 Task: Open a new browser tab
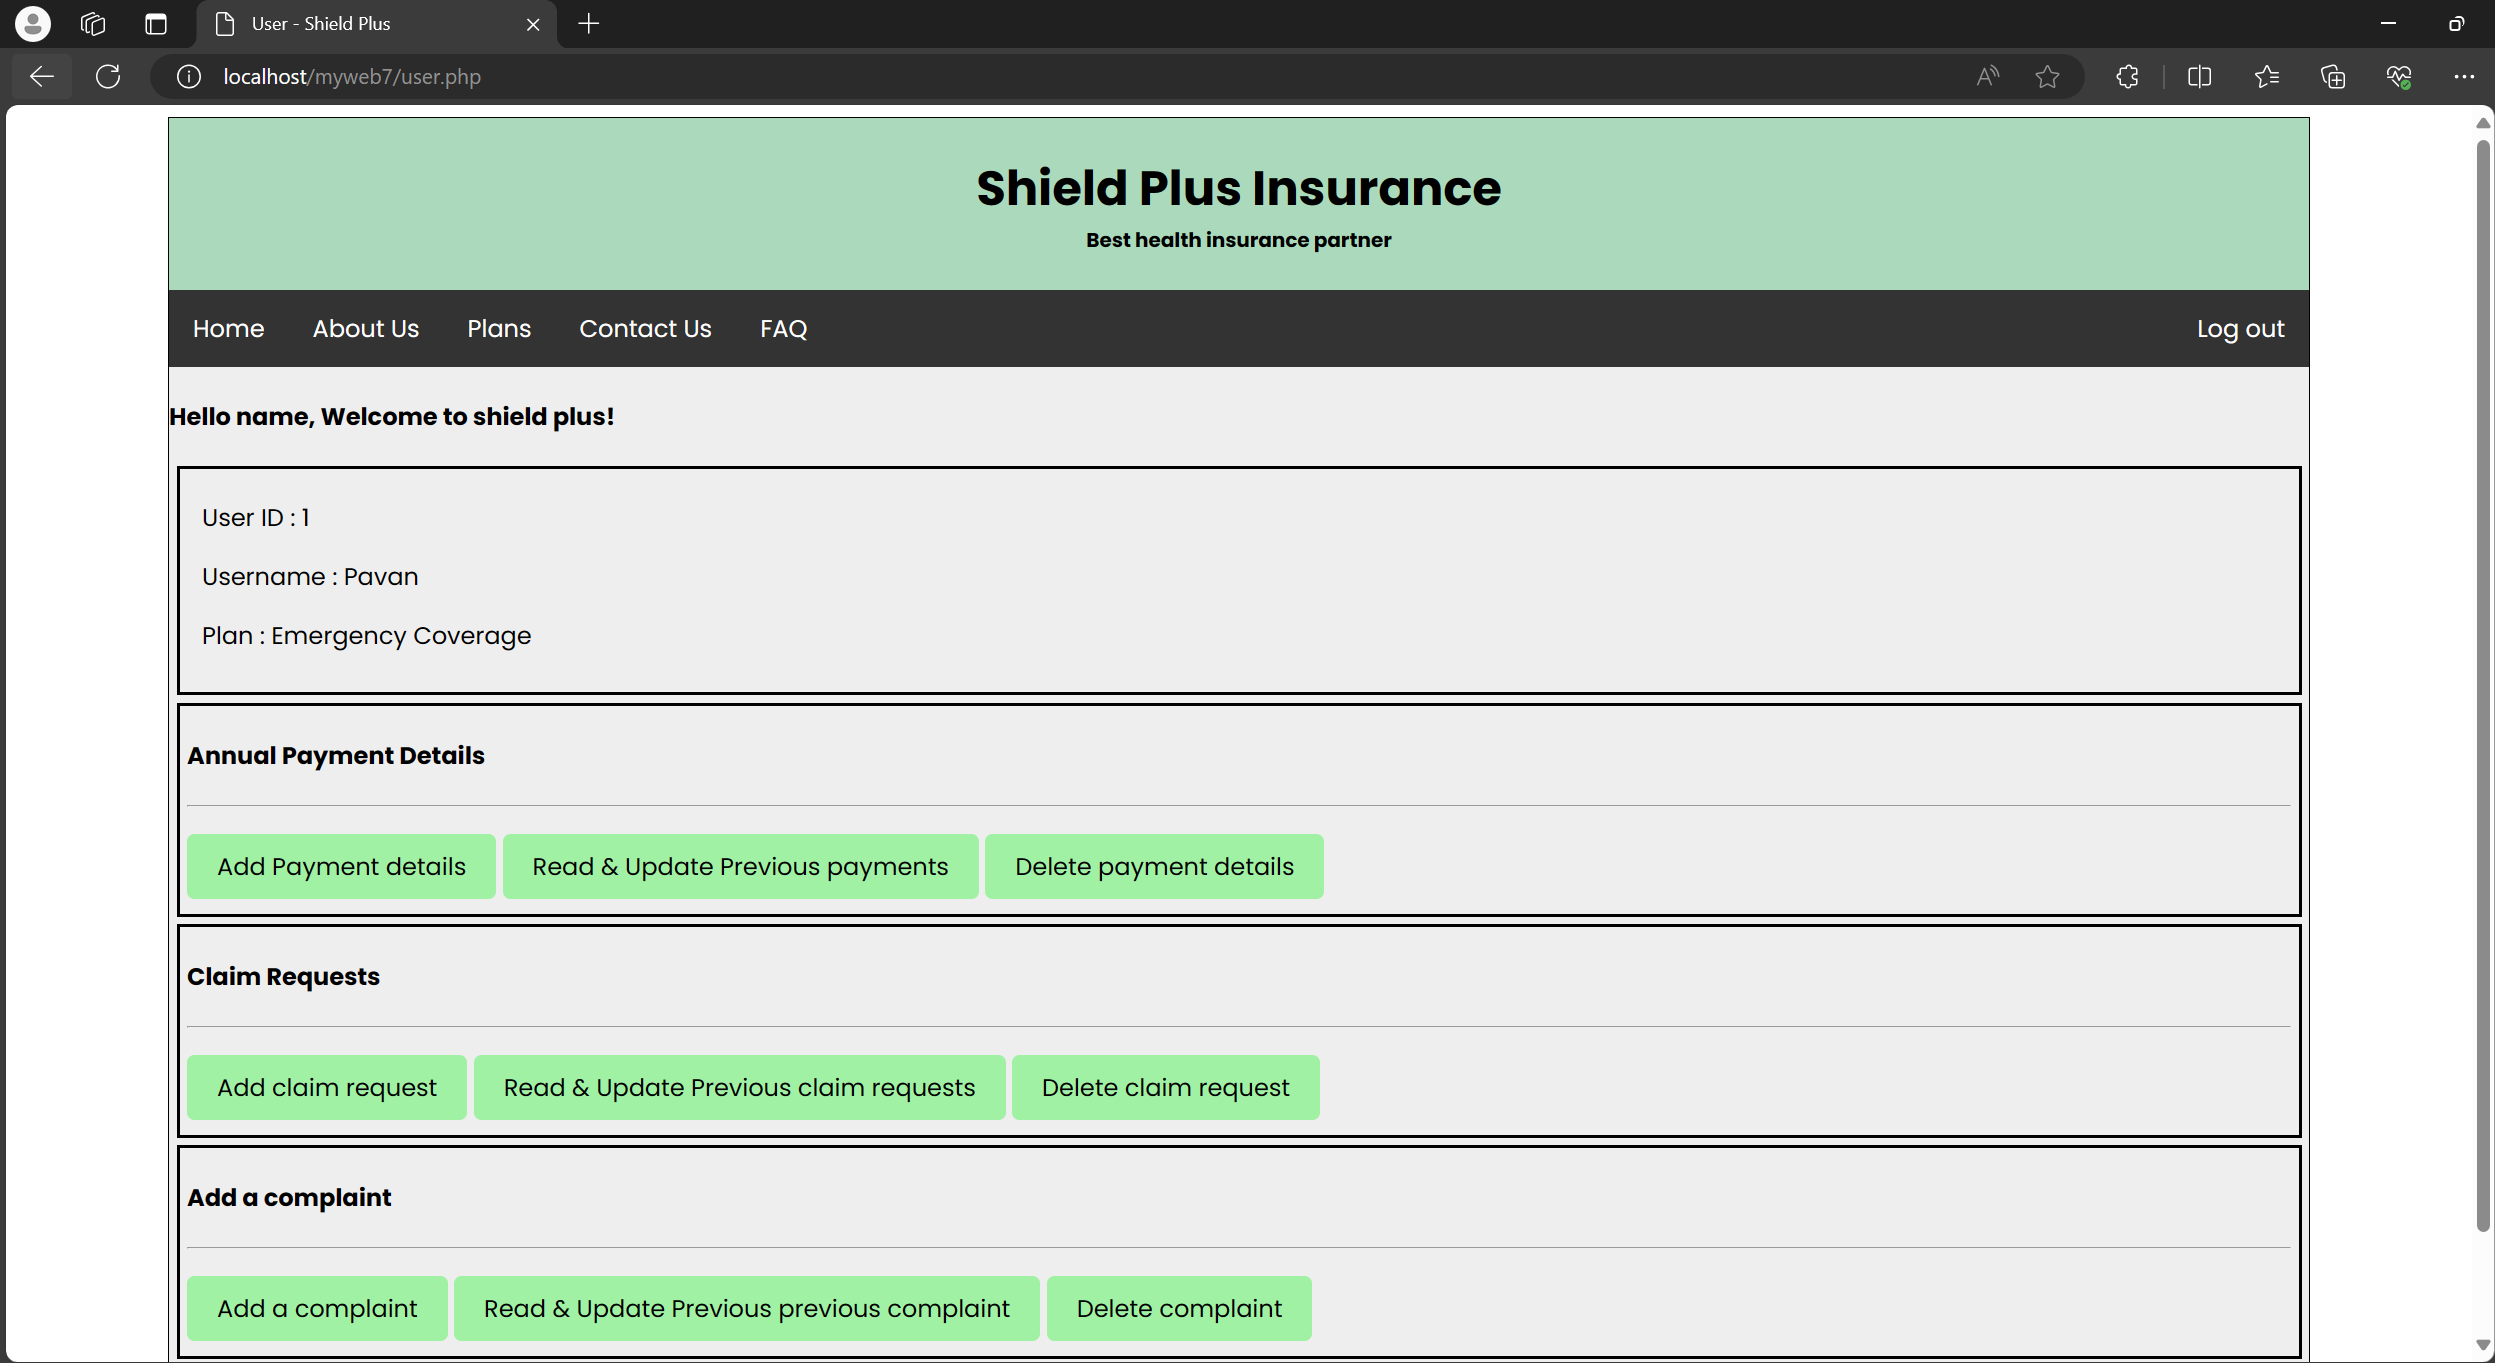click(x=589, y=24)
